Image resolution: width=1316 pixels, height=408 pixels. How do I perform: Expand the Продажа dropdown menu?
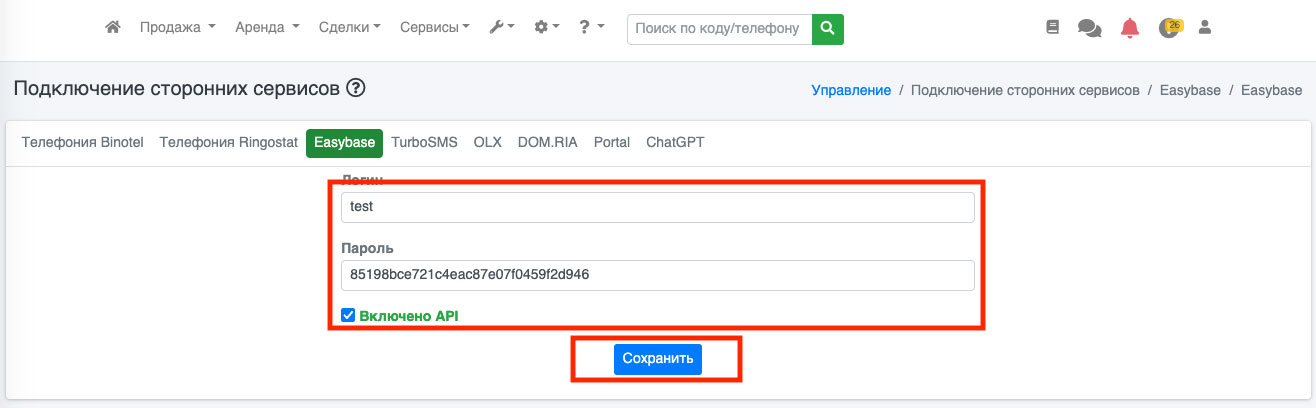177,28
